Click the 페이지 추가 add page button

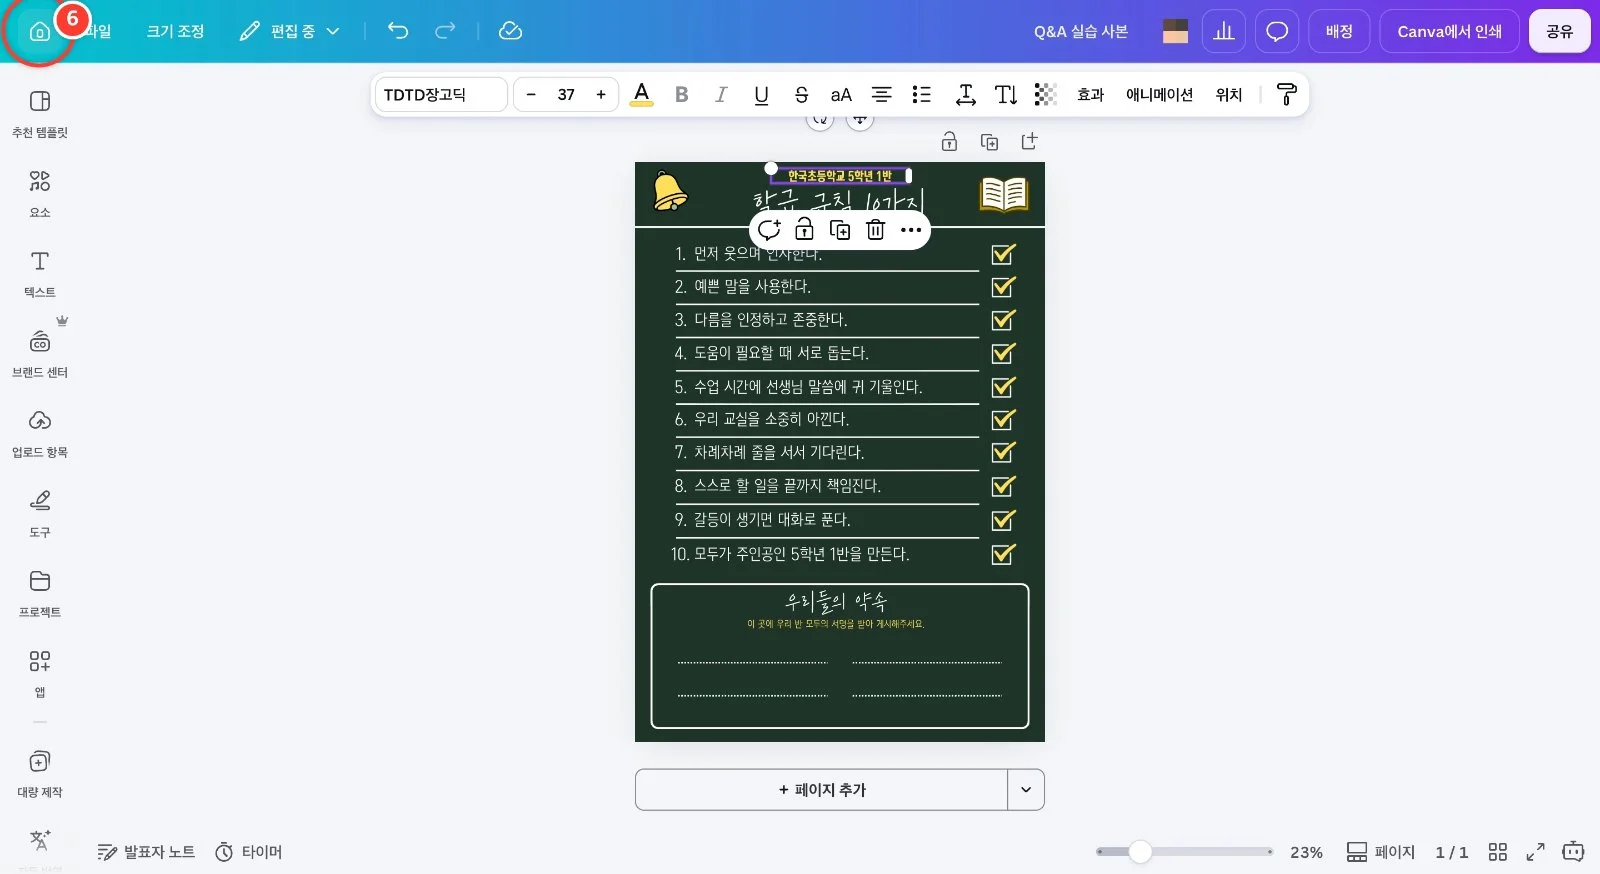(821, 790)
